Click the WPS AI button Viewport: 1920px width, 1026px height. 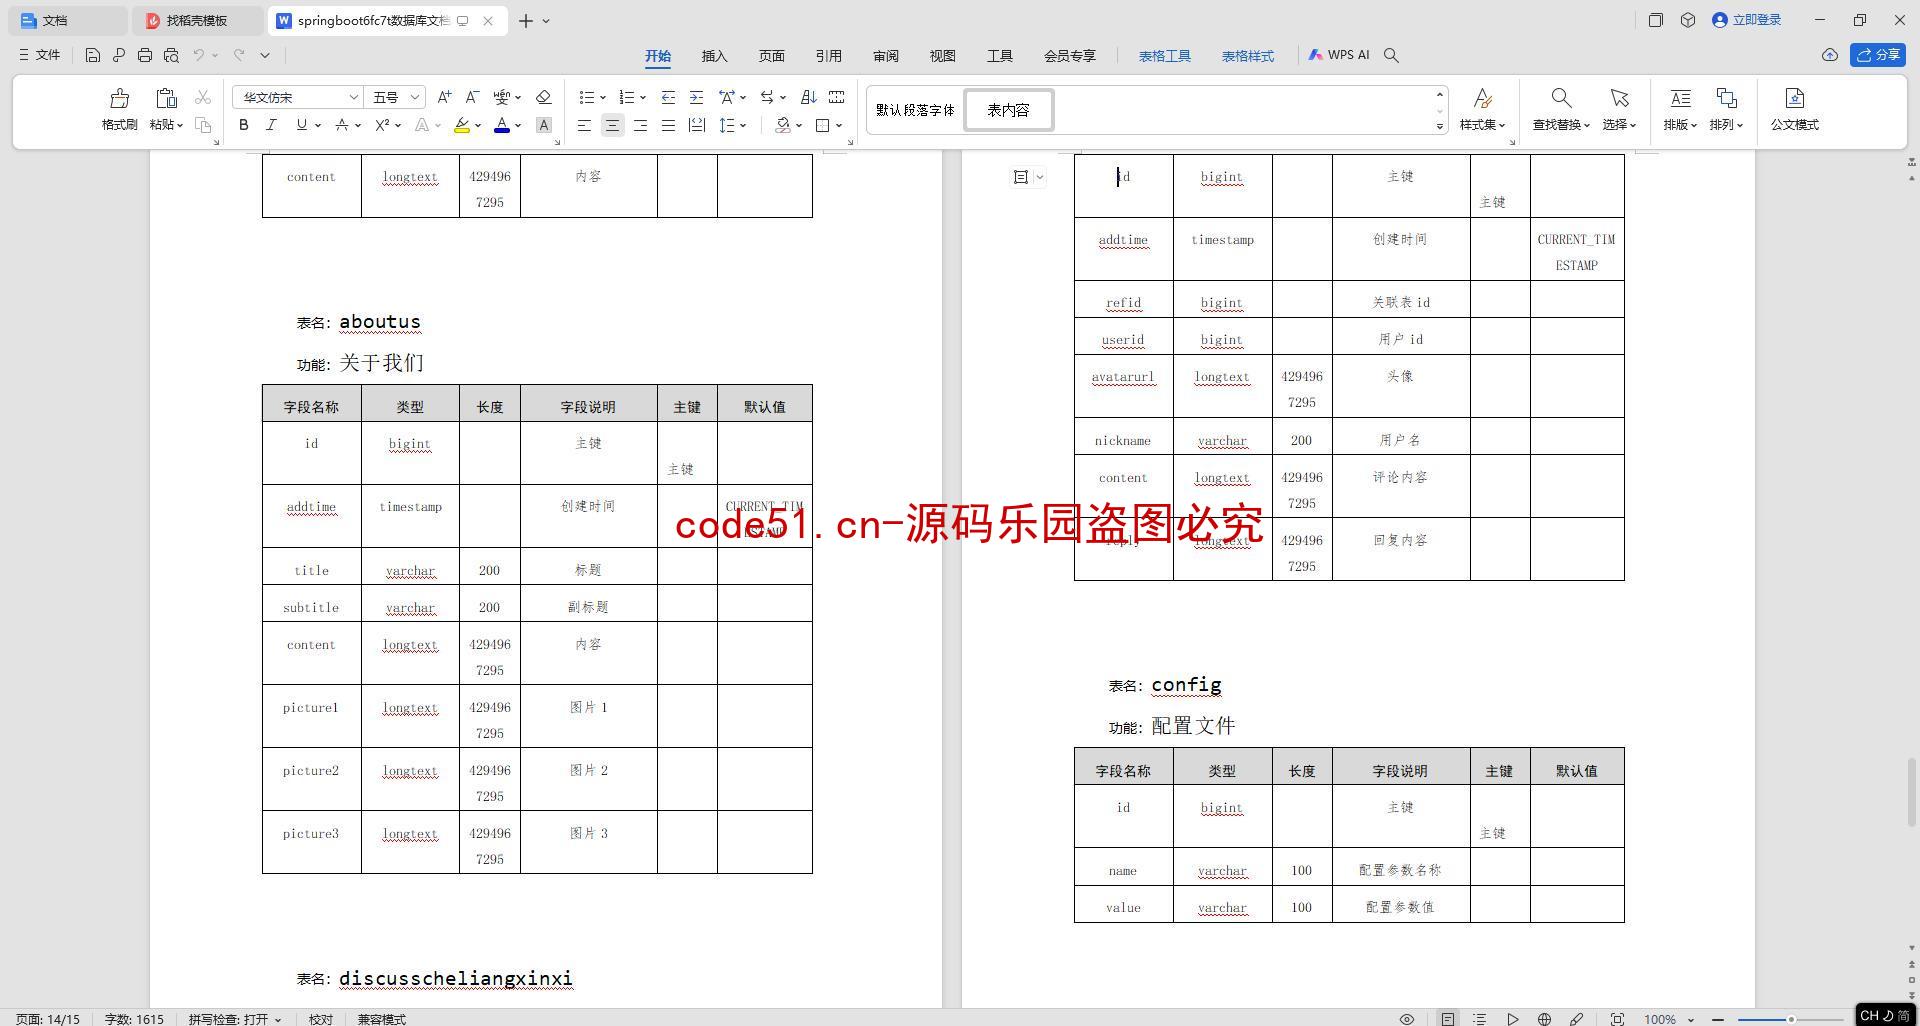point(1338,55)
